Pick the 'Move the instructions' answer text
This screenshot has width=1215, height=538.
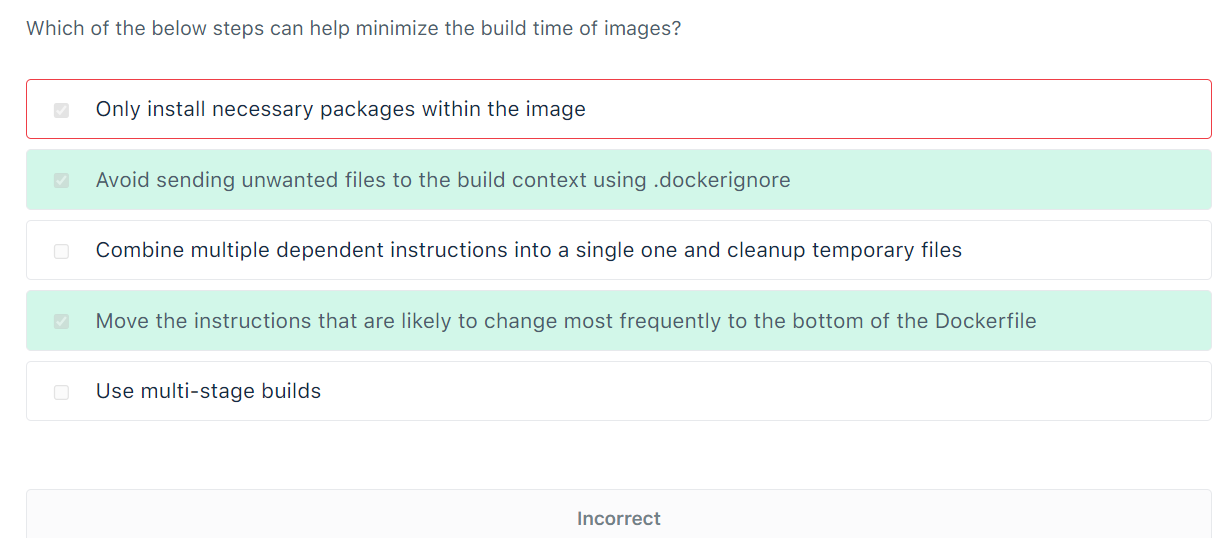pyautogui.click(x=565, y=321)
